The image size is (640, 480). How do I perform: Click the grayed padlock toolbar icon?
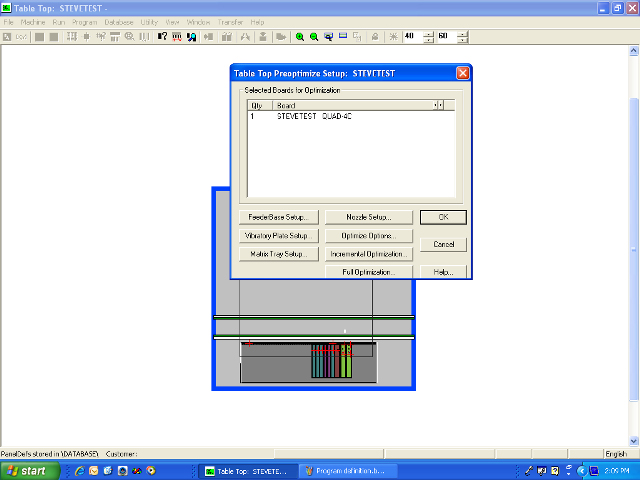375,37
